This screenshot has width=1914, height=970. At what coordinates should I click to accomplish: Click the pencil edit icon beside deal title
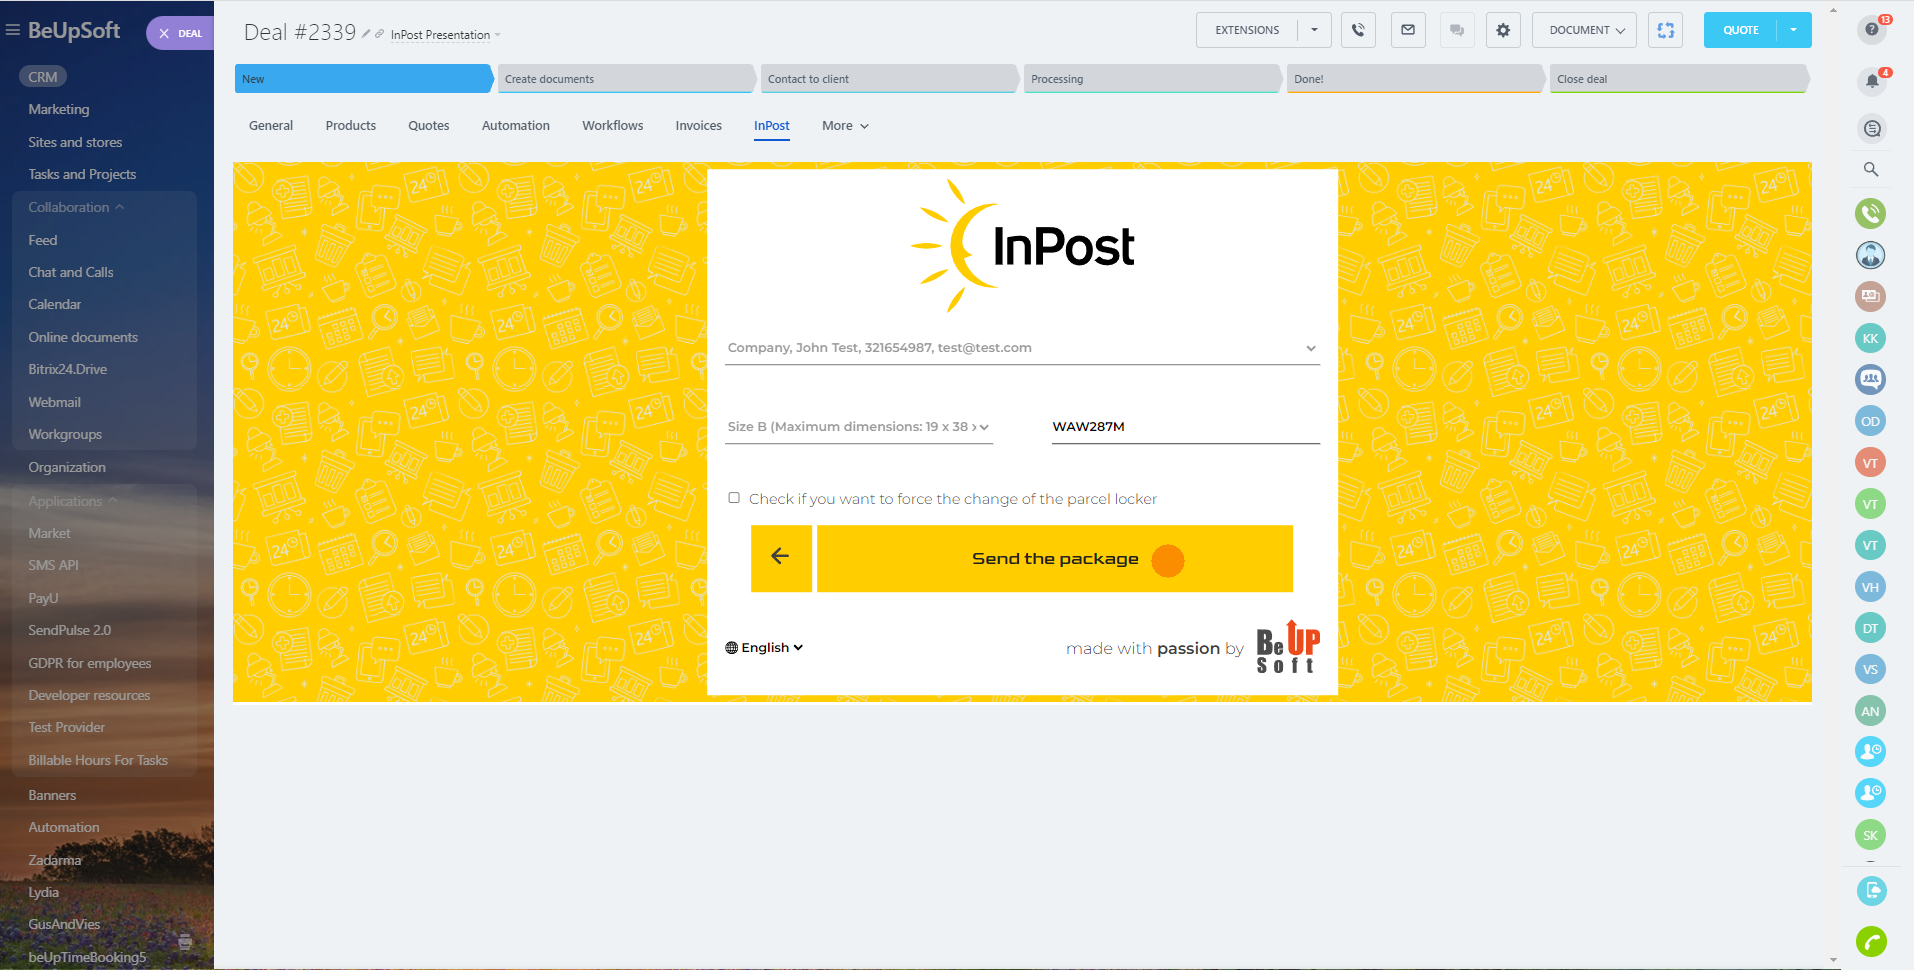coord(366,34)
